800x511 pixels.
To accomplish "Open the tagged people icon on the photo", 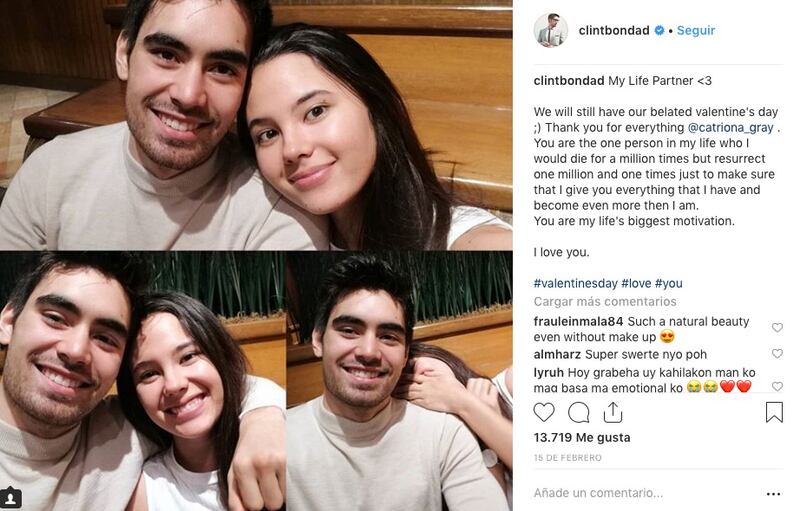I will (x=11, y=497).
